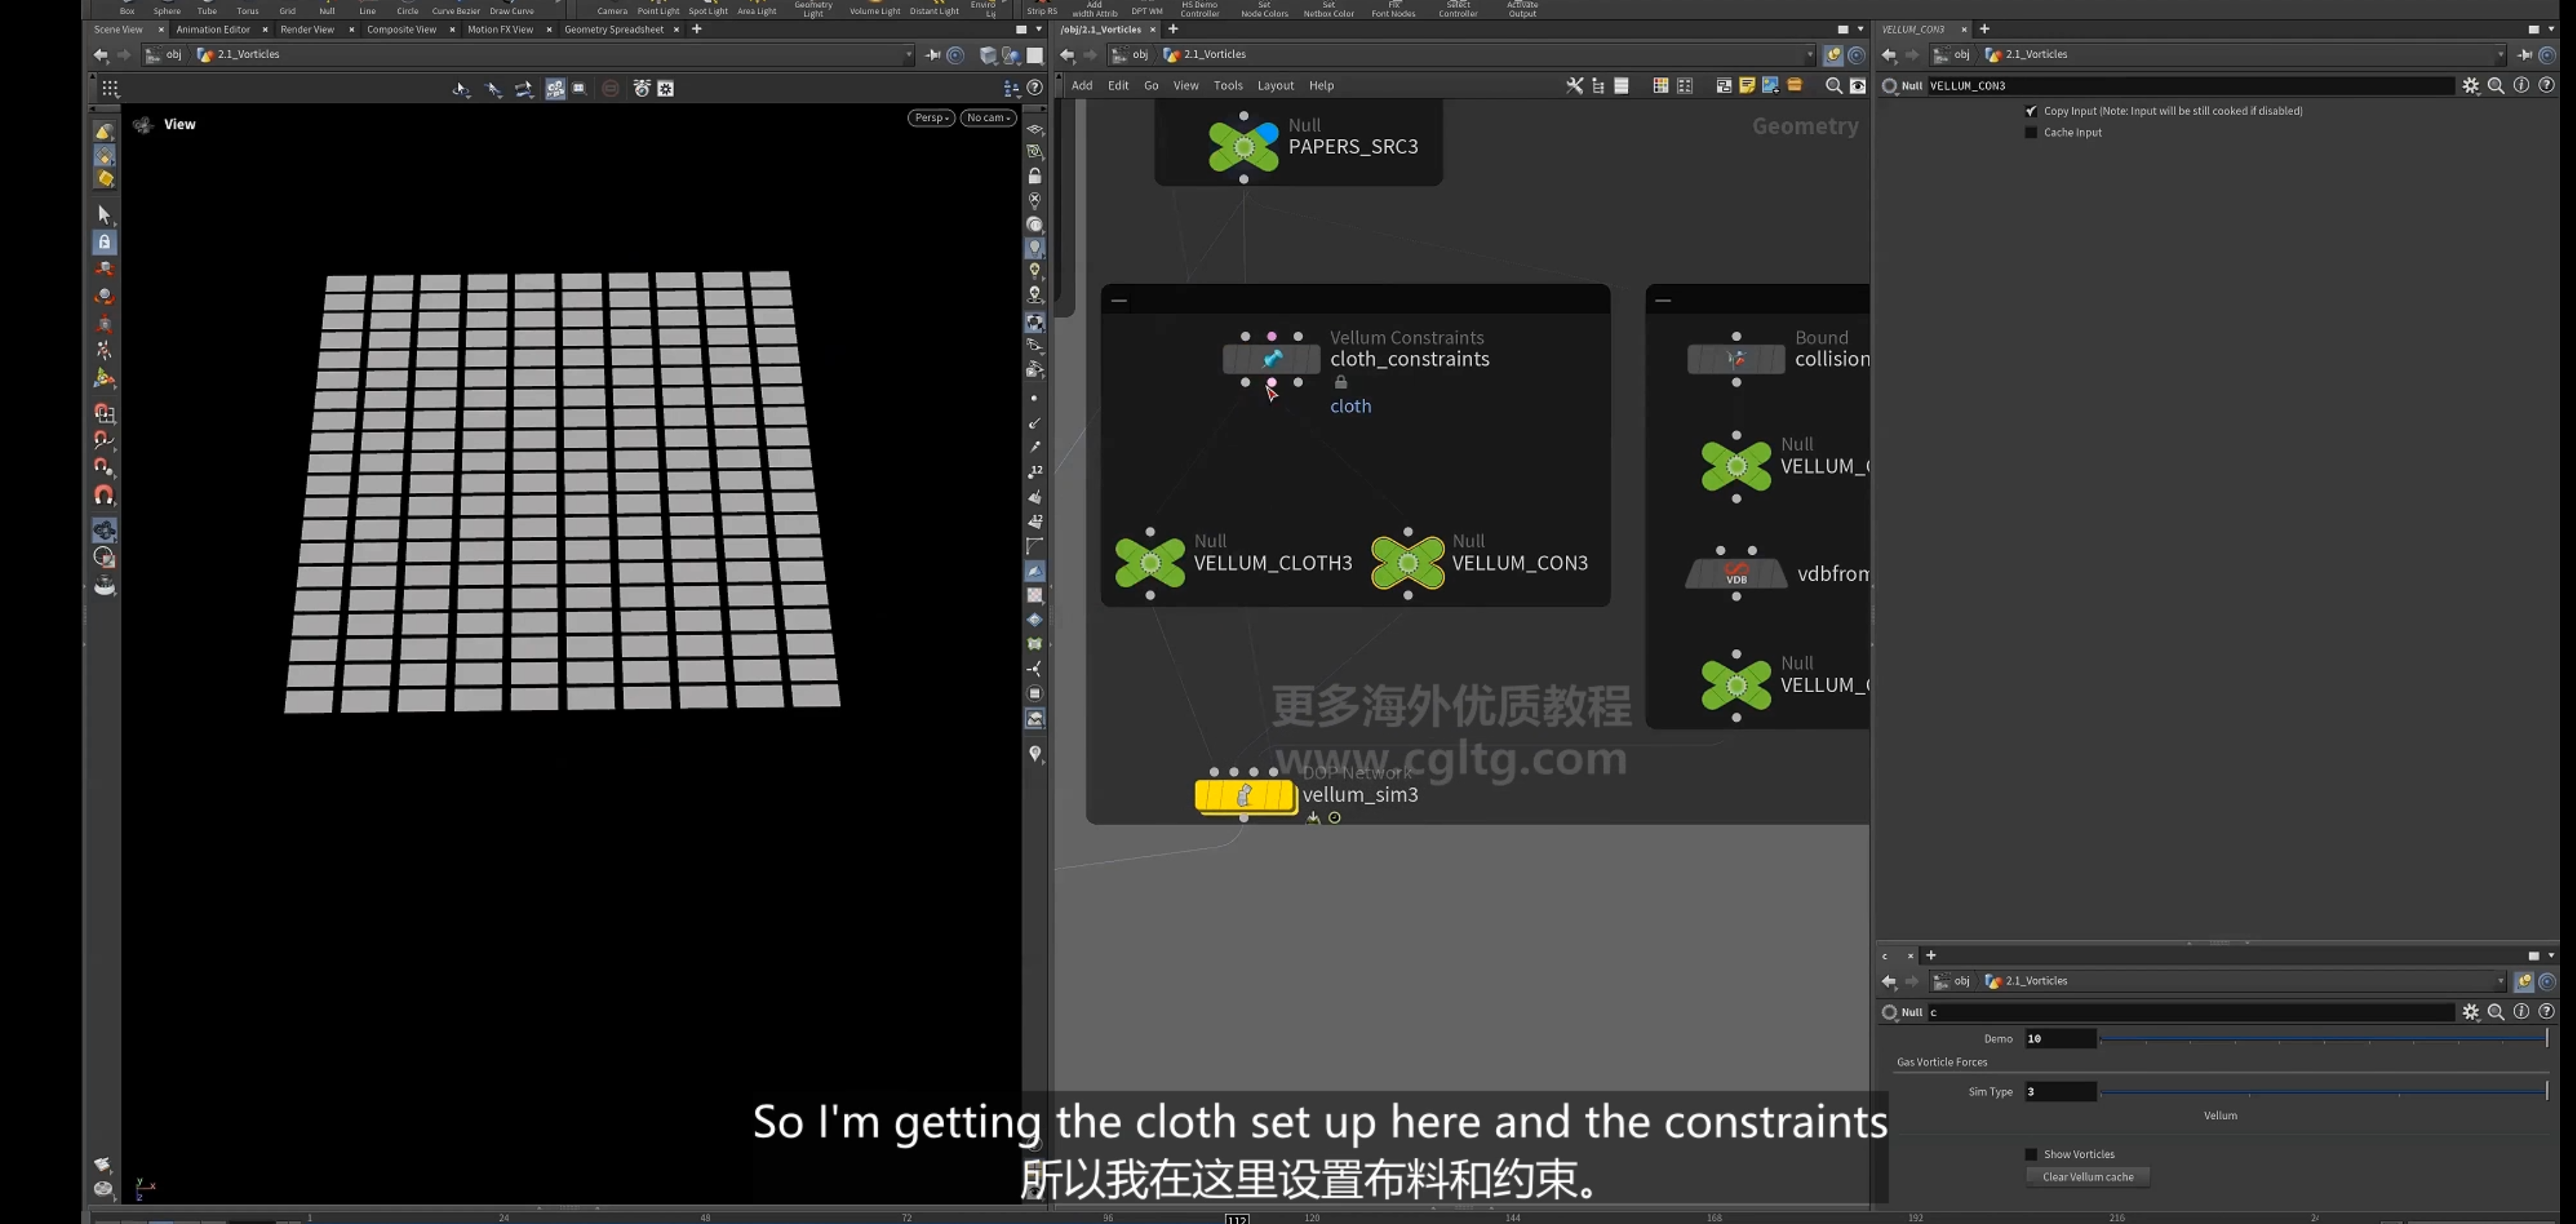Add new pane tab next to VELLUM_CON3
Image resolution: width=2576 pixels, height=1224 pixels.
point(1985,29)
